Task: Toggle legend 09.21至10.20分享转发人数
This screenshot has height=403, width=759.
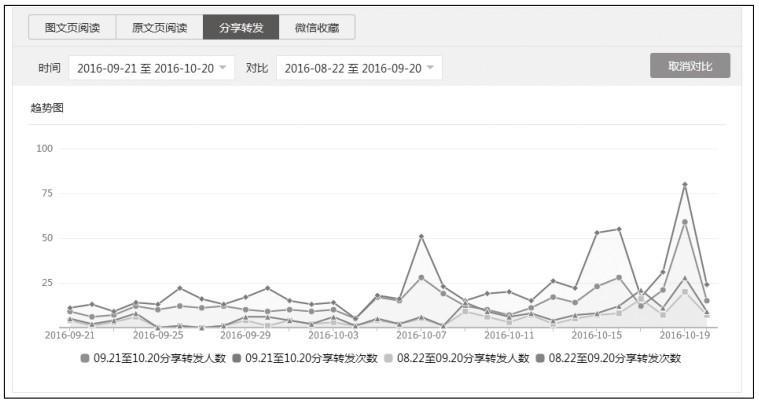Action: [x=153, y=358]
